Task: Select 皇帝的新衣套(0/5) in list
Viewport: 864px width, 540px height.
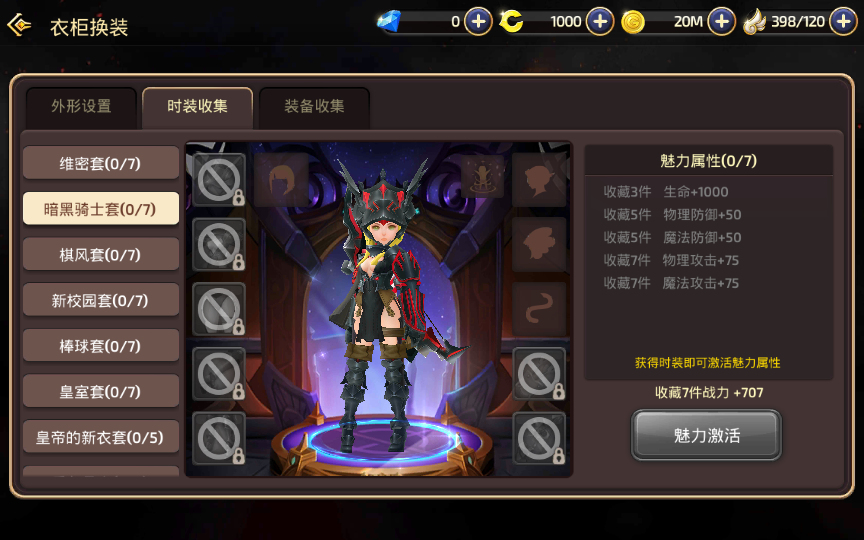Action: [x=101, y=437]
